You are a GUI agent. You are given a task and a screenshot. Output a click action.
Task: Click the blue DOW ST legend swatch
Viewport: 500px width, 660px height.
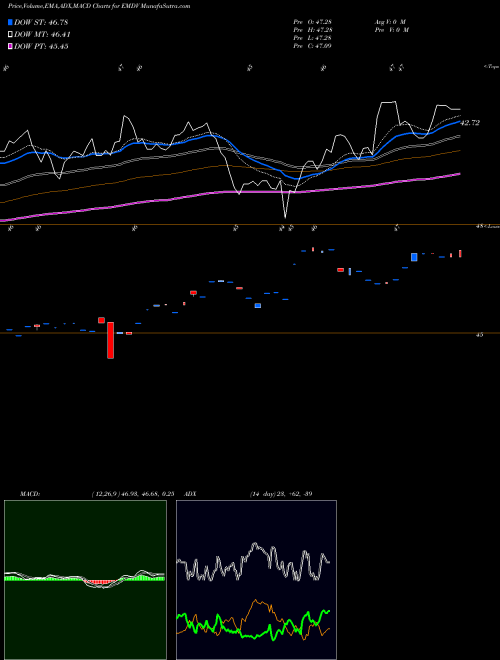pos(10,22)
